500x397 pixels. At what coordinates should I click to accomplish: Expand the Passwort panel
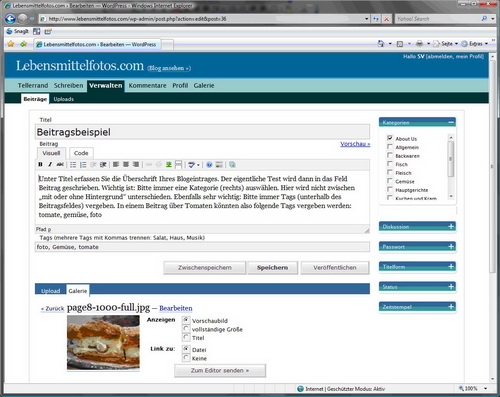point(451,246)
